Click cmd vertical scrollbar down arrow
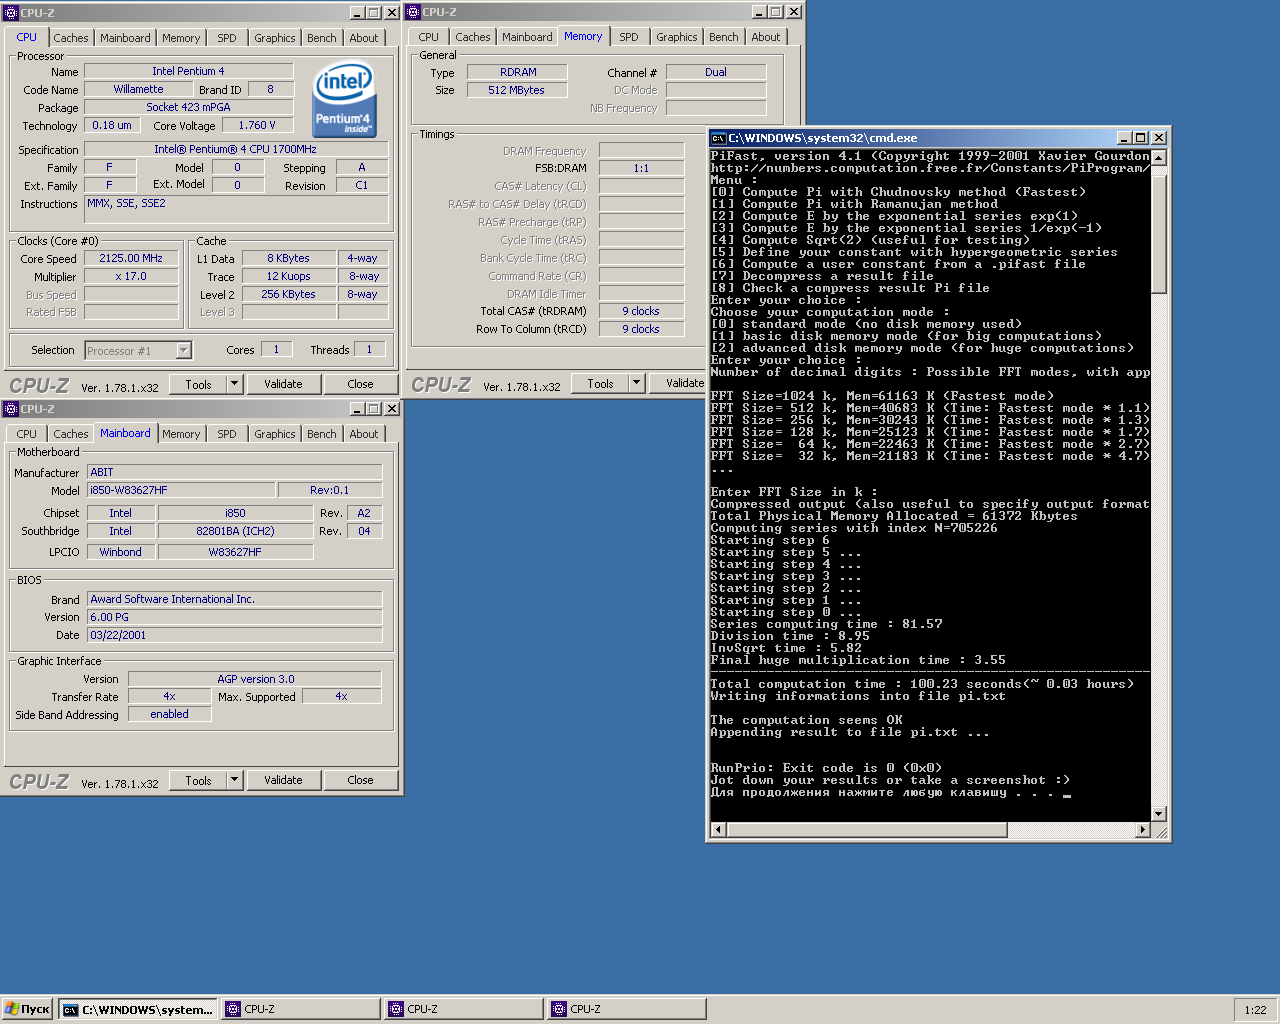Image resolution: width=1280 pixels, height=1024 pixels. (x=1159, y=814)
